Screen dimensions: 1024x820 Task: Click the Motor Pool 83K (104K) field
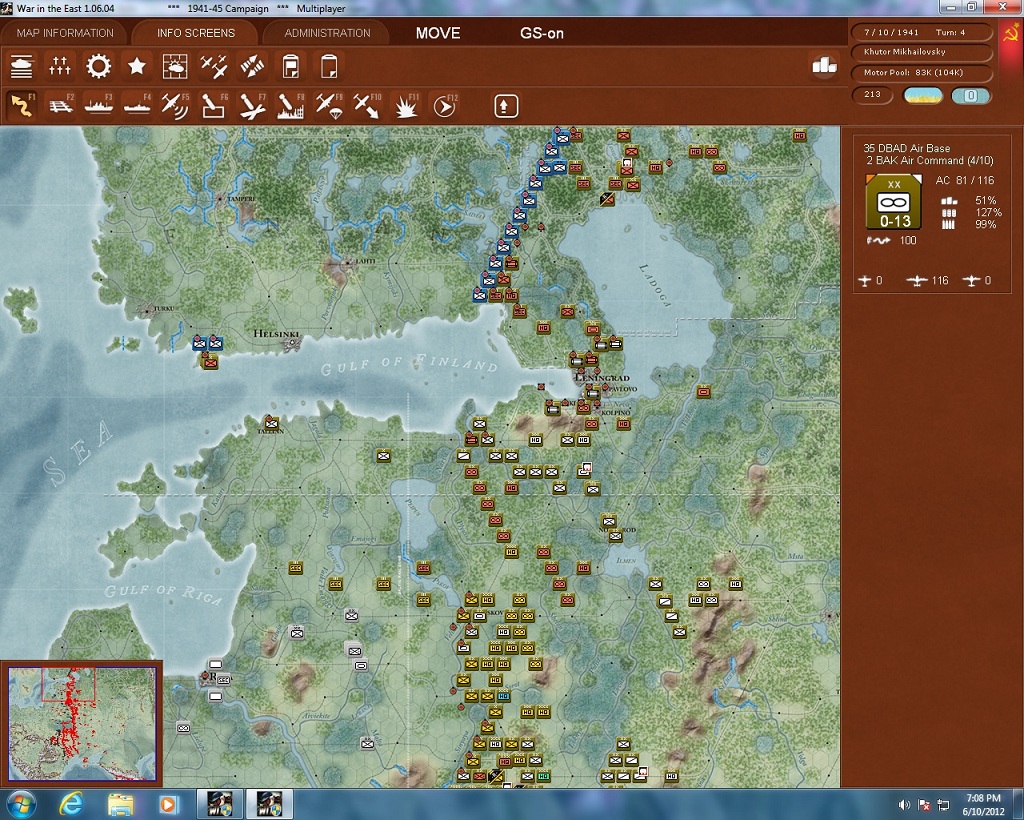click(921, 72)
